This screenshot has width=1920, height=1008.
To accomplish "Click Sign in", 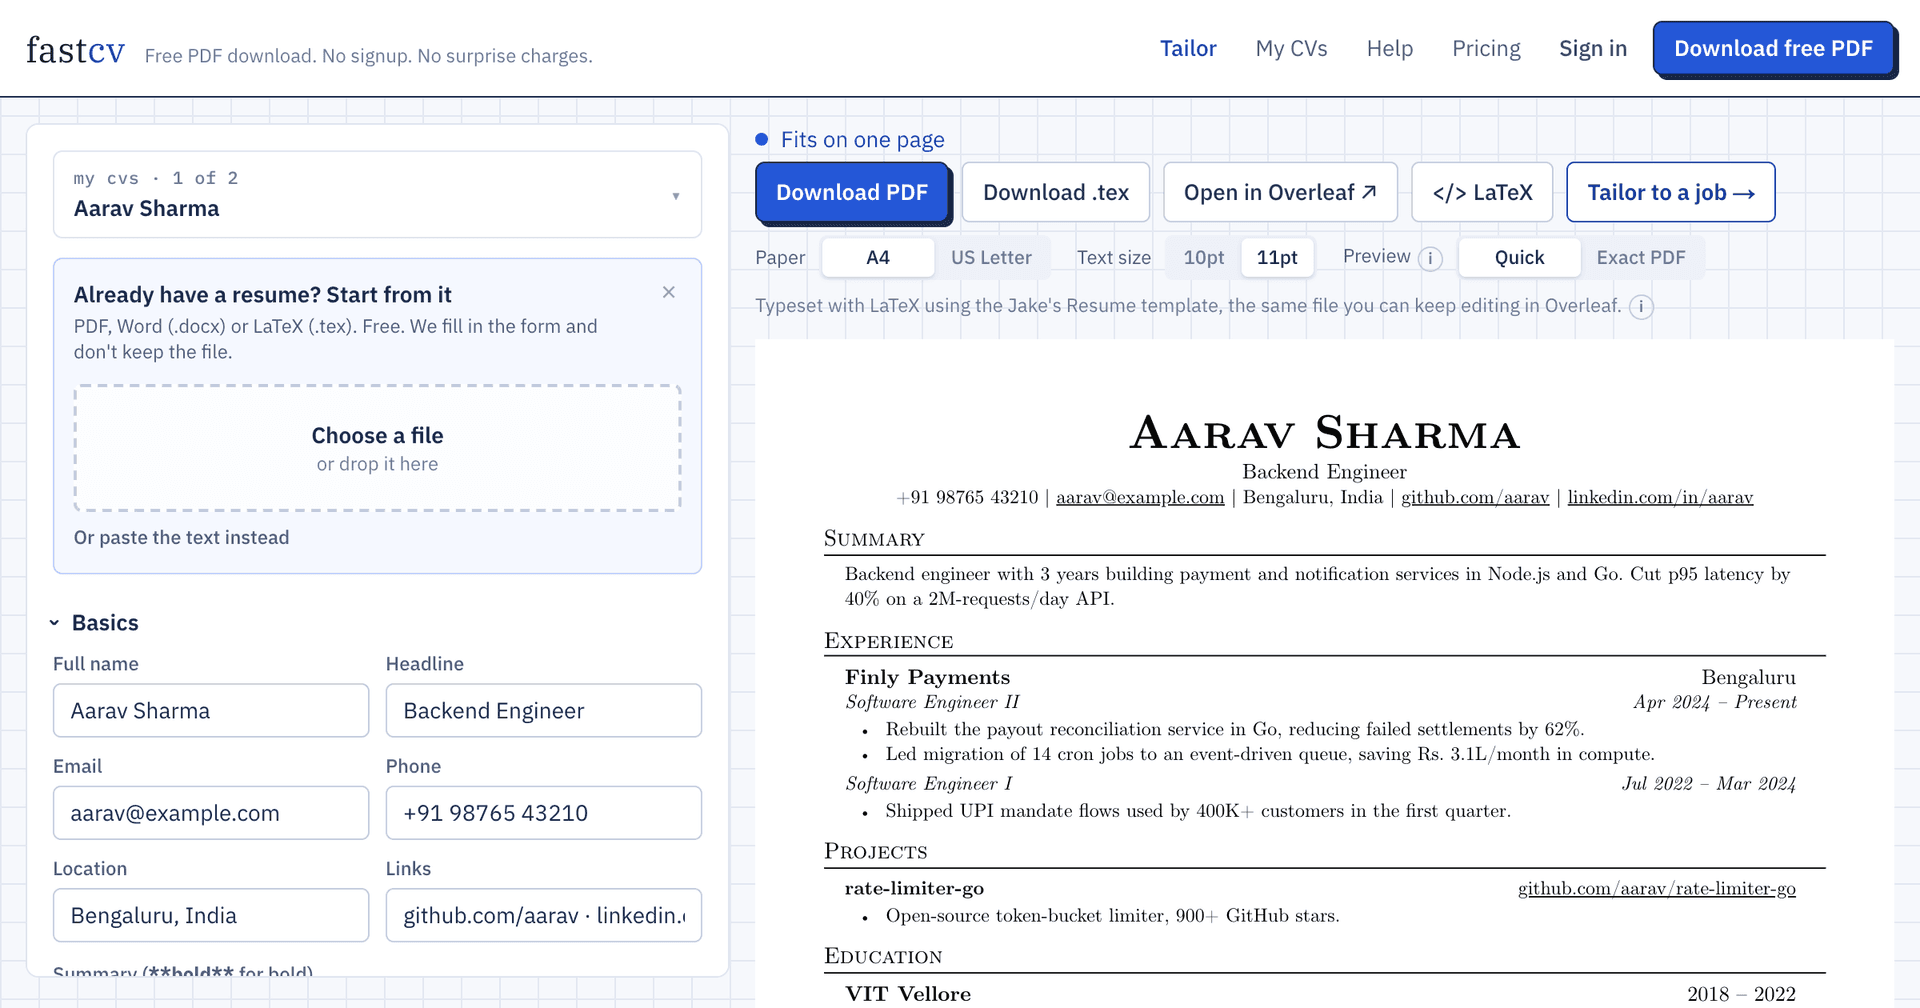I will click(x=1593, y=48).
